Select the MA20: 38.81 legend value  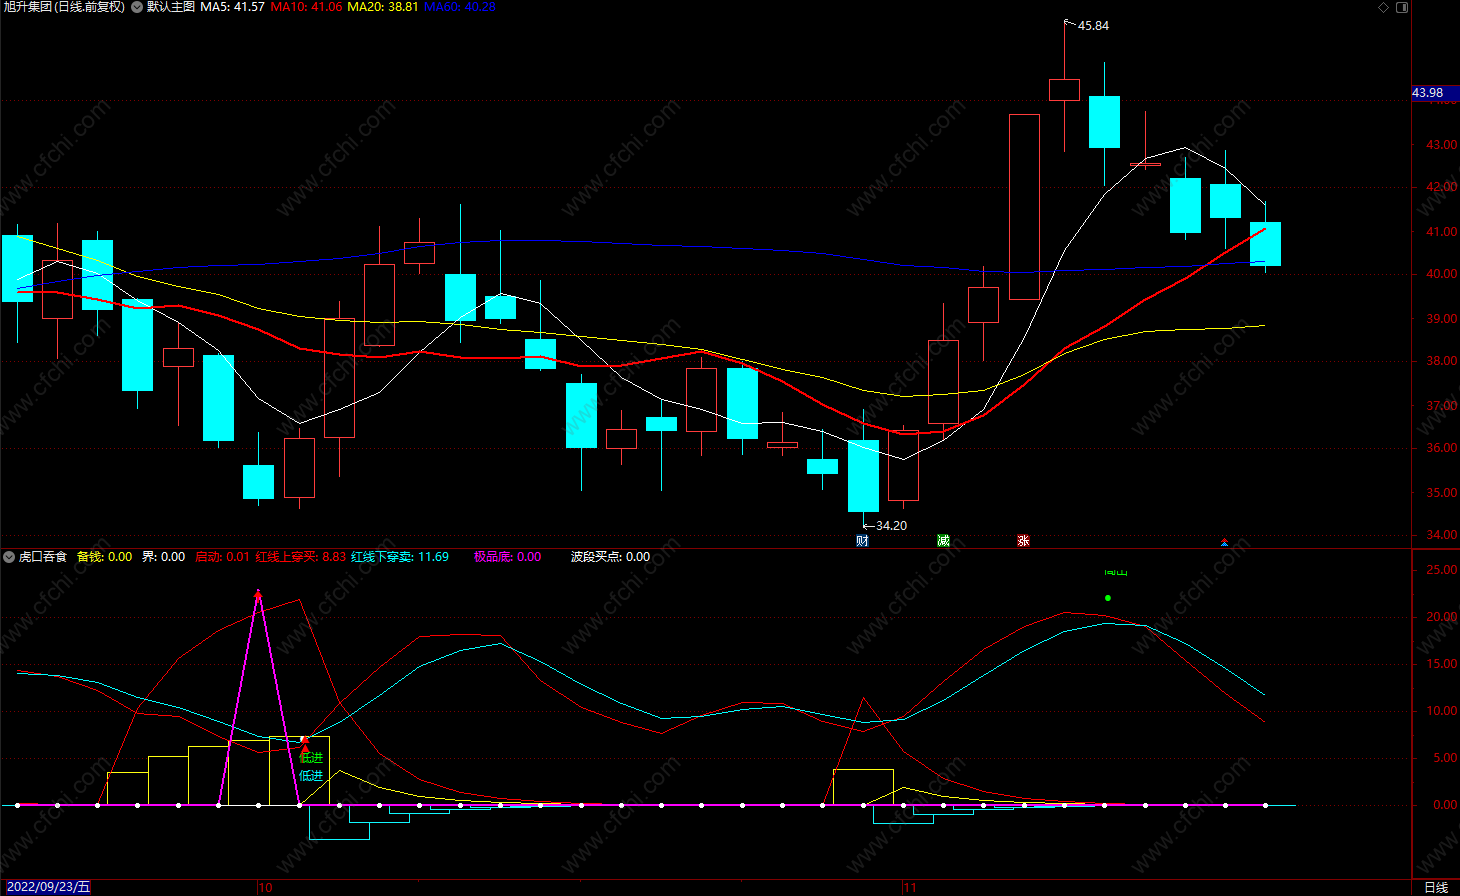coord(382,7)
